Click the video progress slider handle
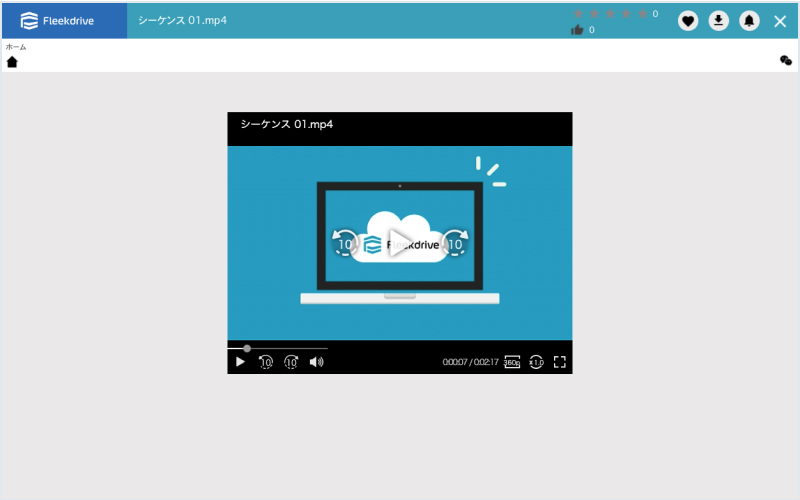This screenshot has height=500, width=800. (x=247, y=348)
